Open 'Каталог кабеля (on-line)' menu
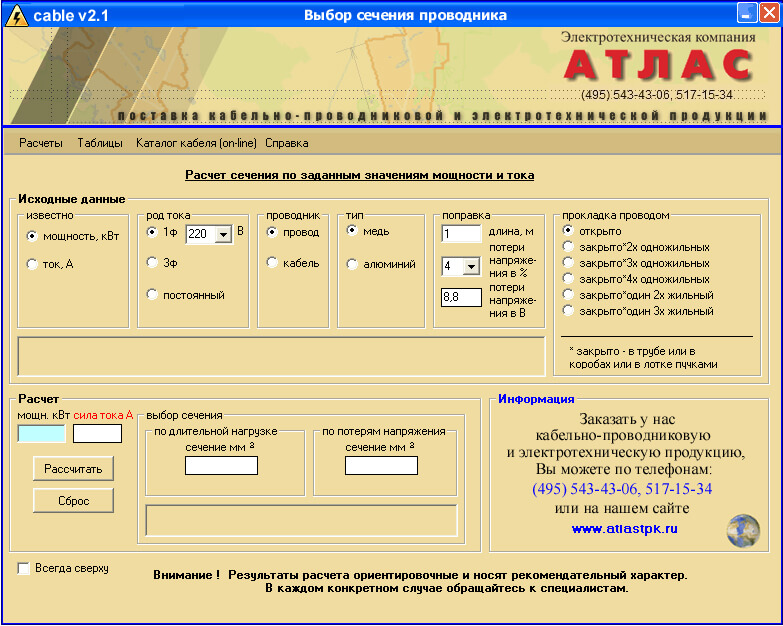The image size is (783, 626). click(x=196, y=143)
